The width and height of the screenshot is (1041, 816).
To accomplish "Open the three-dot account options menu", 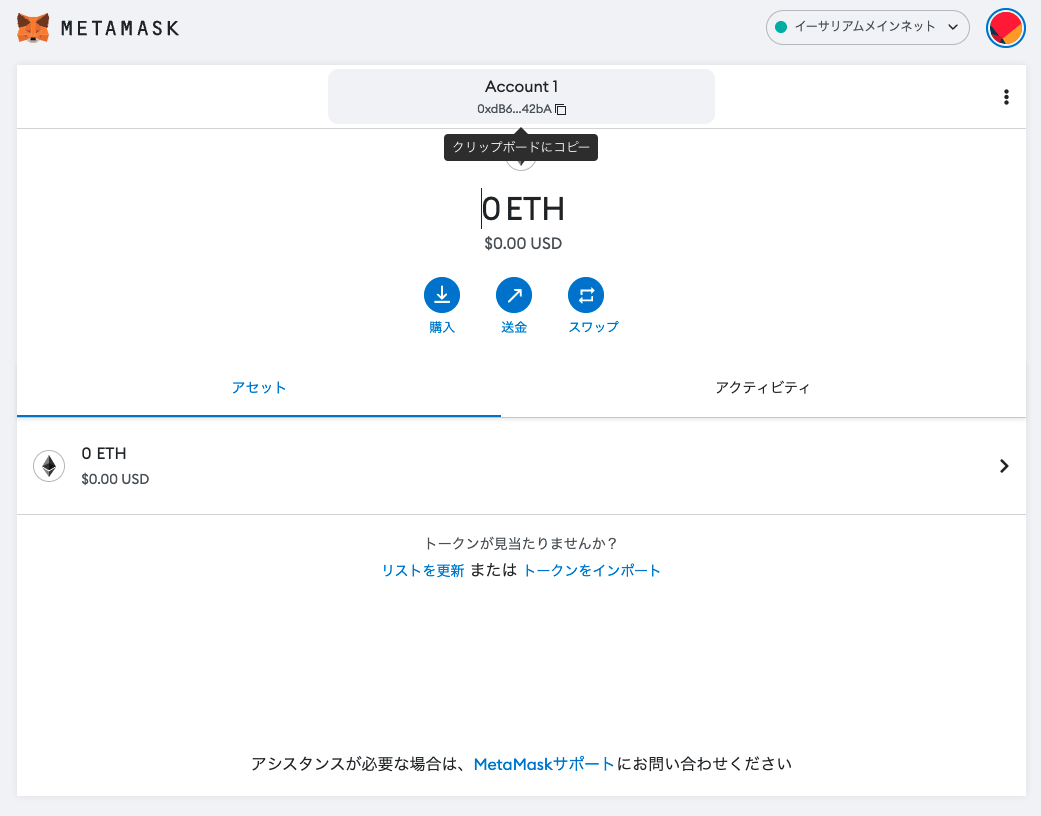I will (1006, 97).
